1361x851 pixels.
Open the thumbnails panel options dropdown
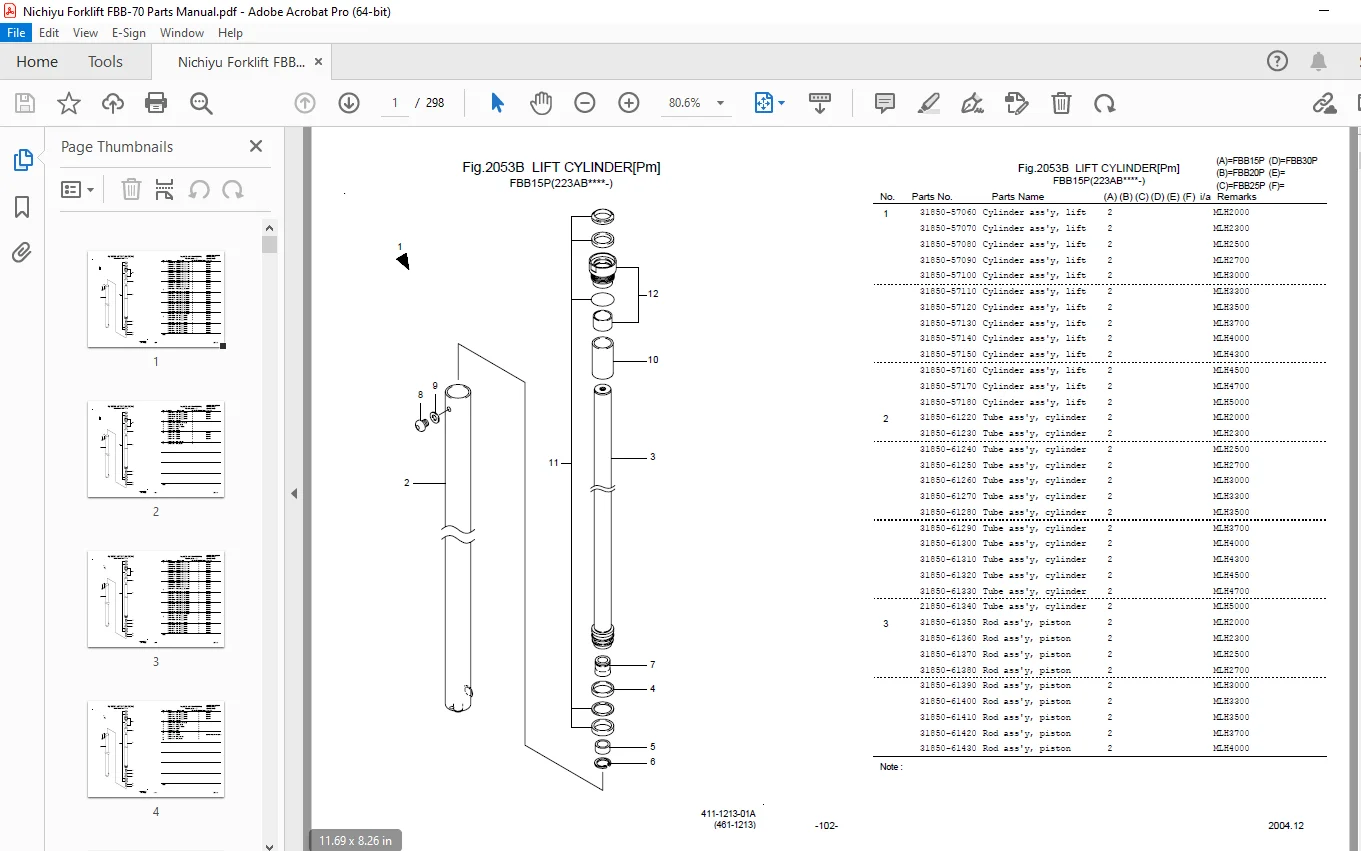pyautogui.click(x=77, y=189)
